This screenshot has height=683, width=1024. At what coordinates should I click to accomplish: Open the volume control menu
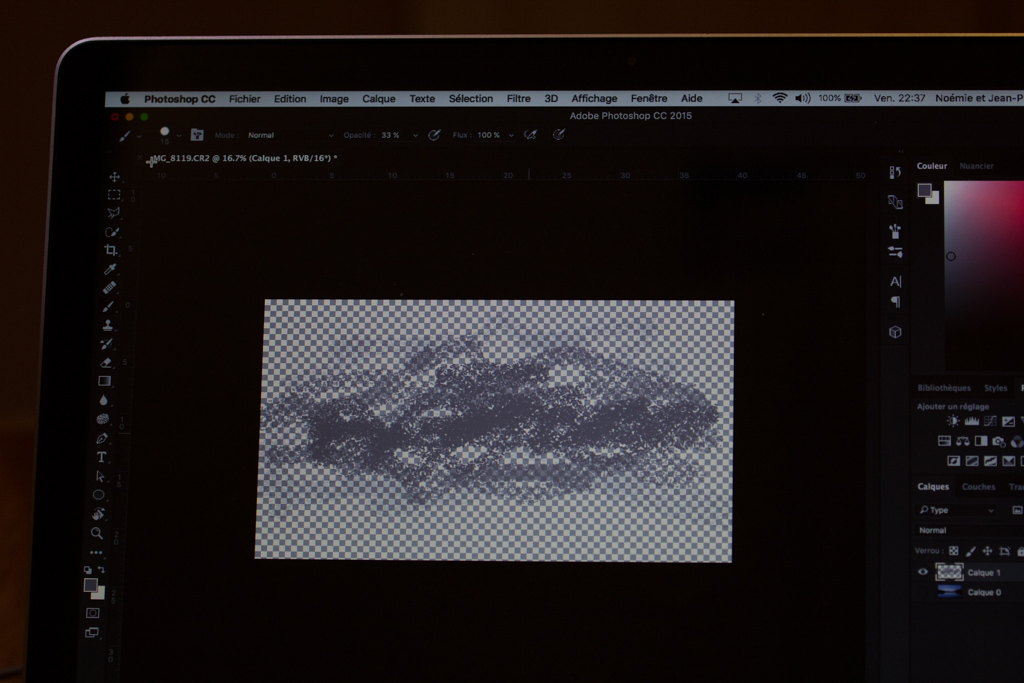pyautogui.click(x=803, y=98)
